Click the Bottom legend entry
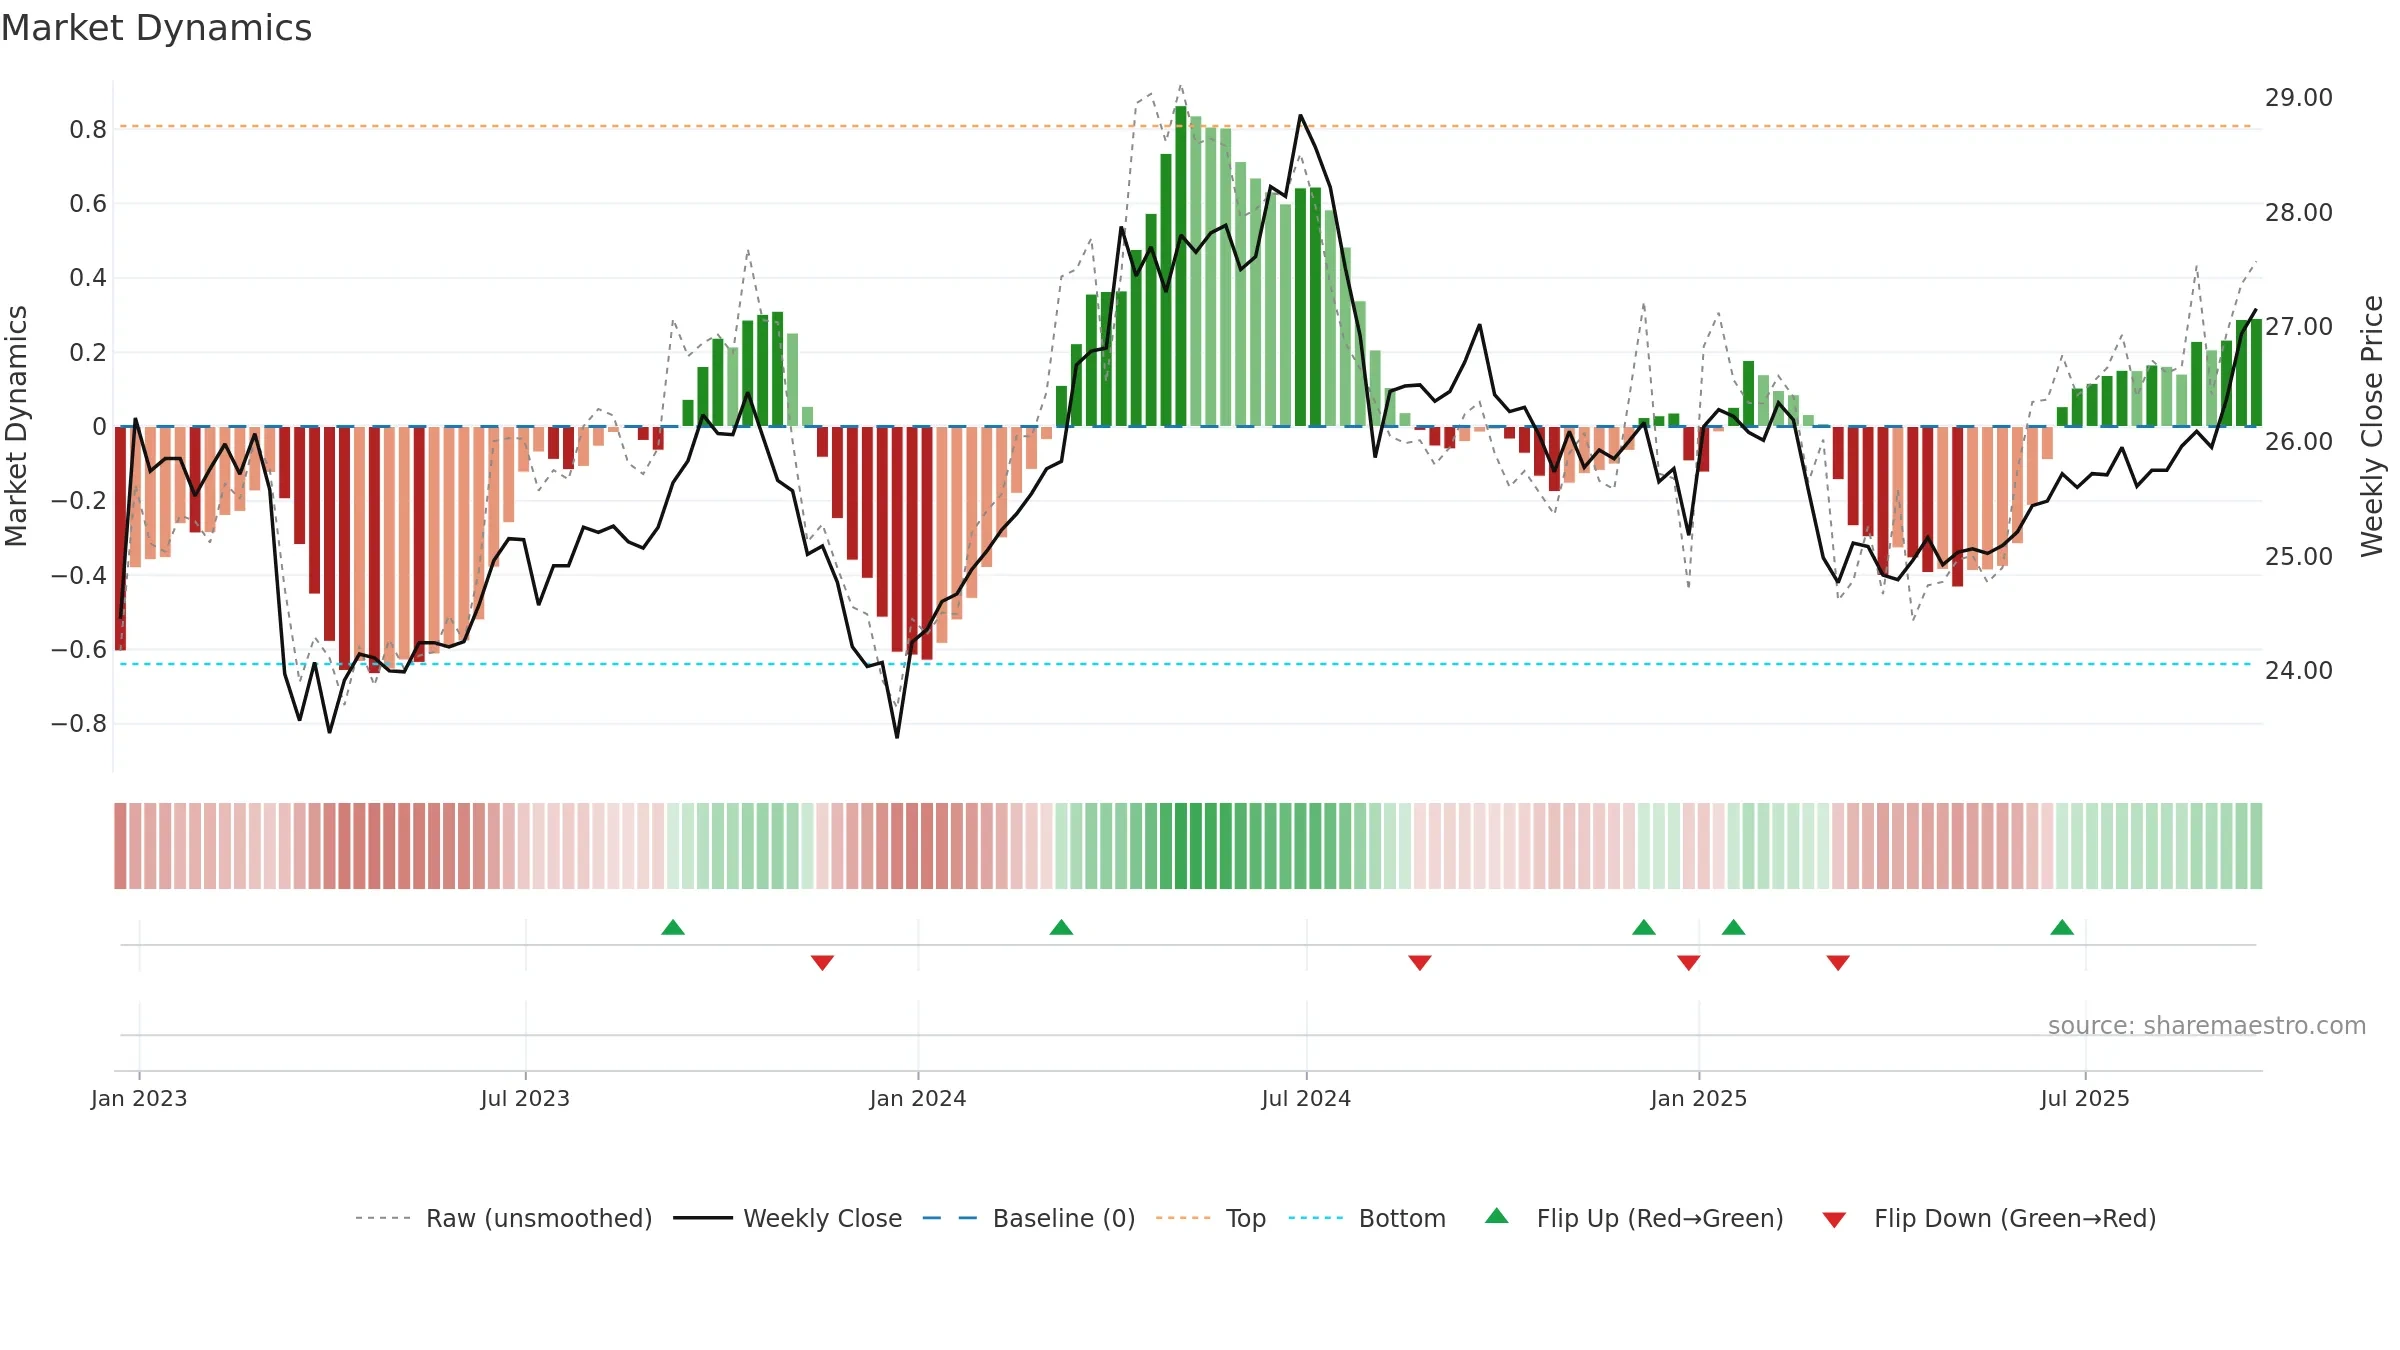Image resolution: width=2400 pixels, height=1350 pixels. (x=1367, y=1218)
